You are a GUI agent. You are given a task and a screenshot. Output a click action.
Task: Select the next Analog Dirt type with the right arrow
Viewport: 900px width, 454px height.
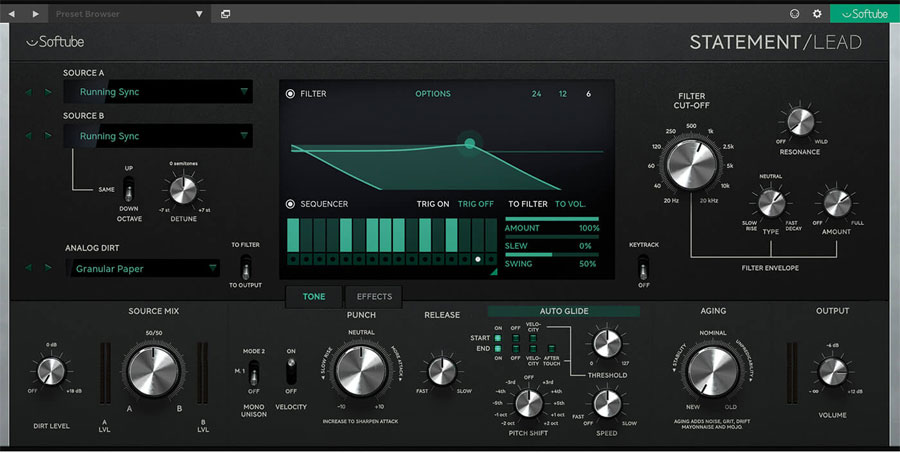48,268
